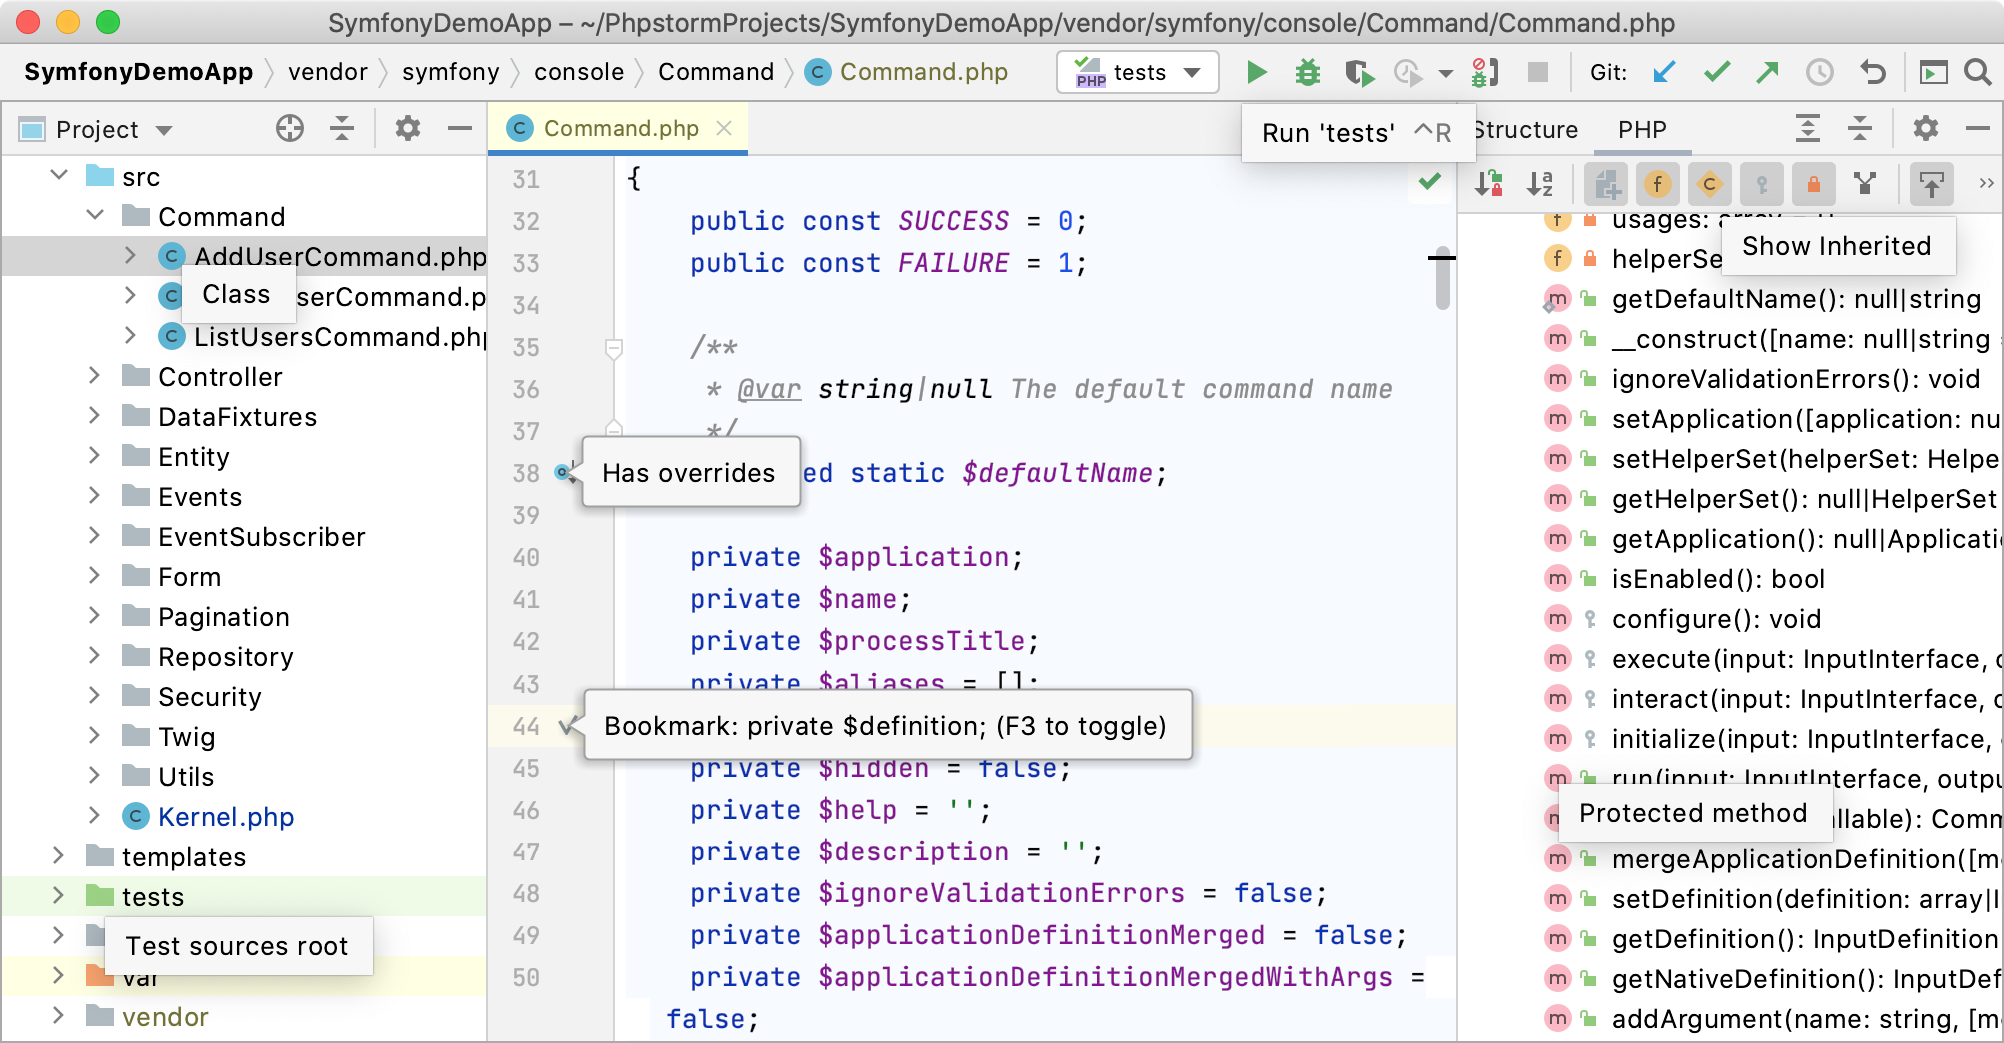Push commits using the green up-arrow icon
2004x1043 pixels.
click(1768, 72)
